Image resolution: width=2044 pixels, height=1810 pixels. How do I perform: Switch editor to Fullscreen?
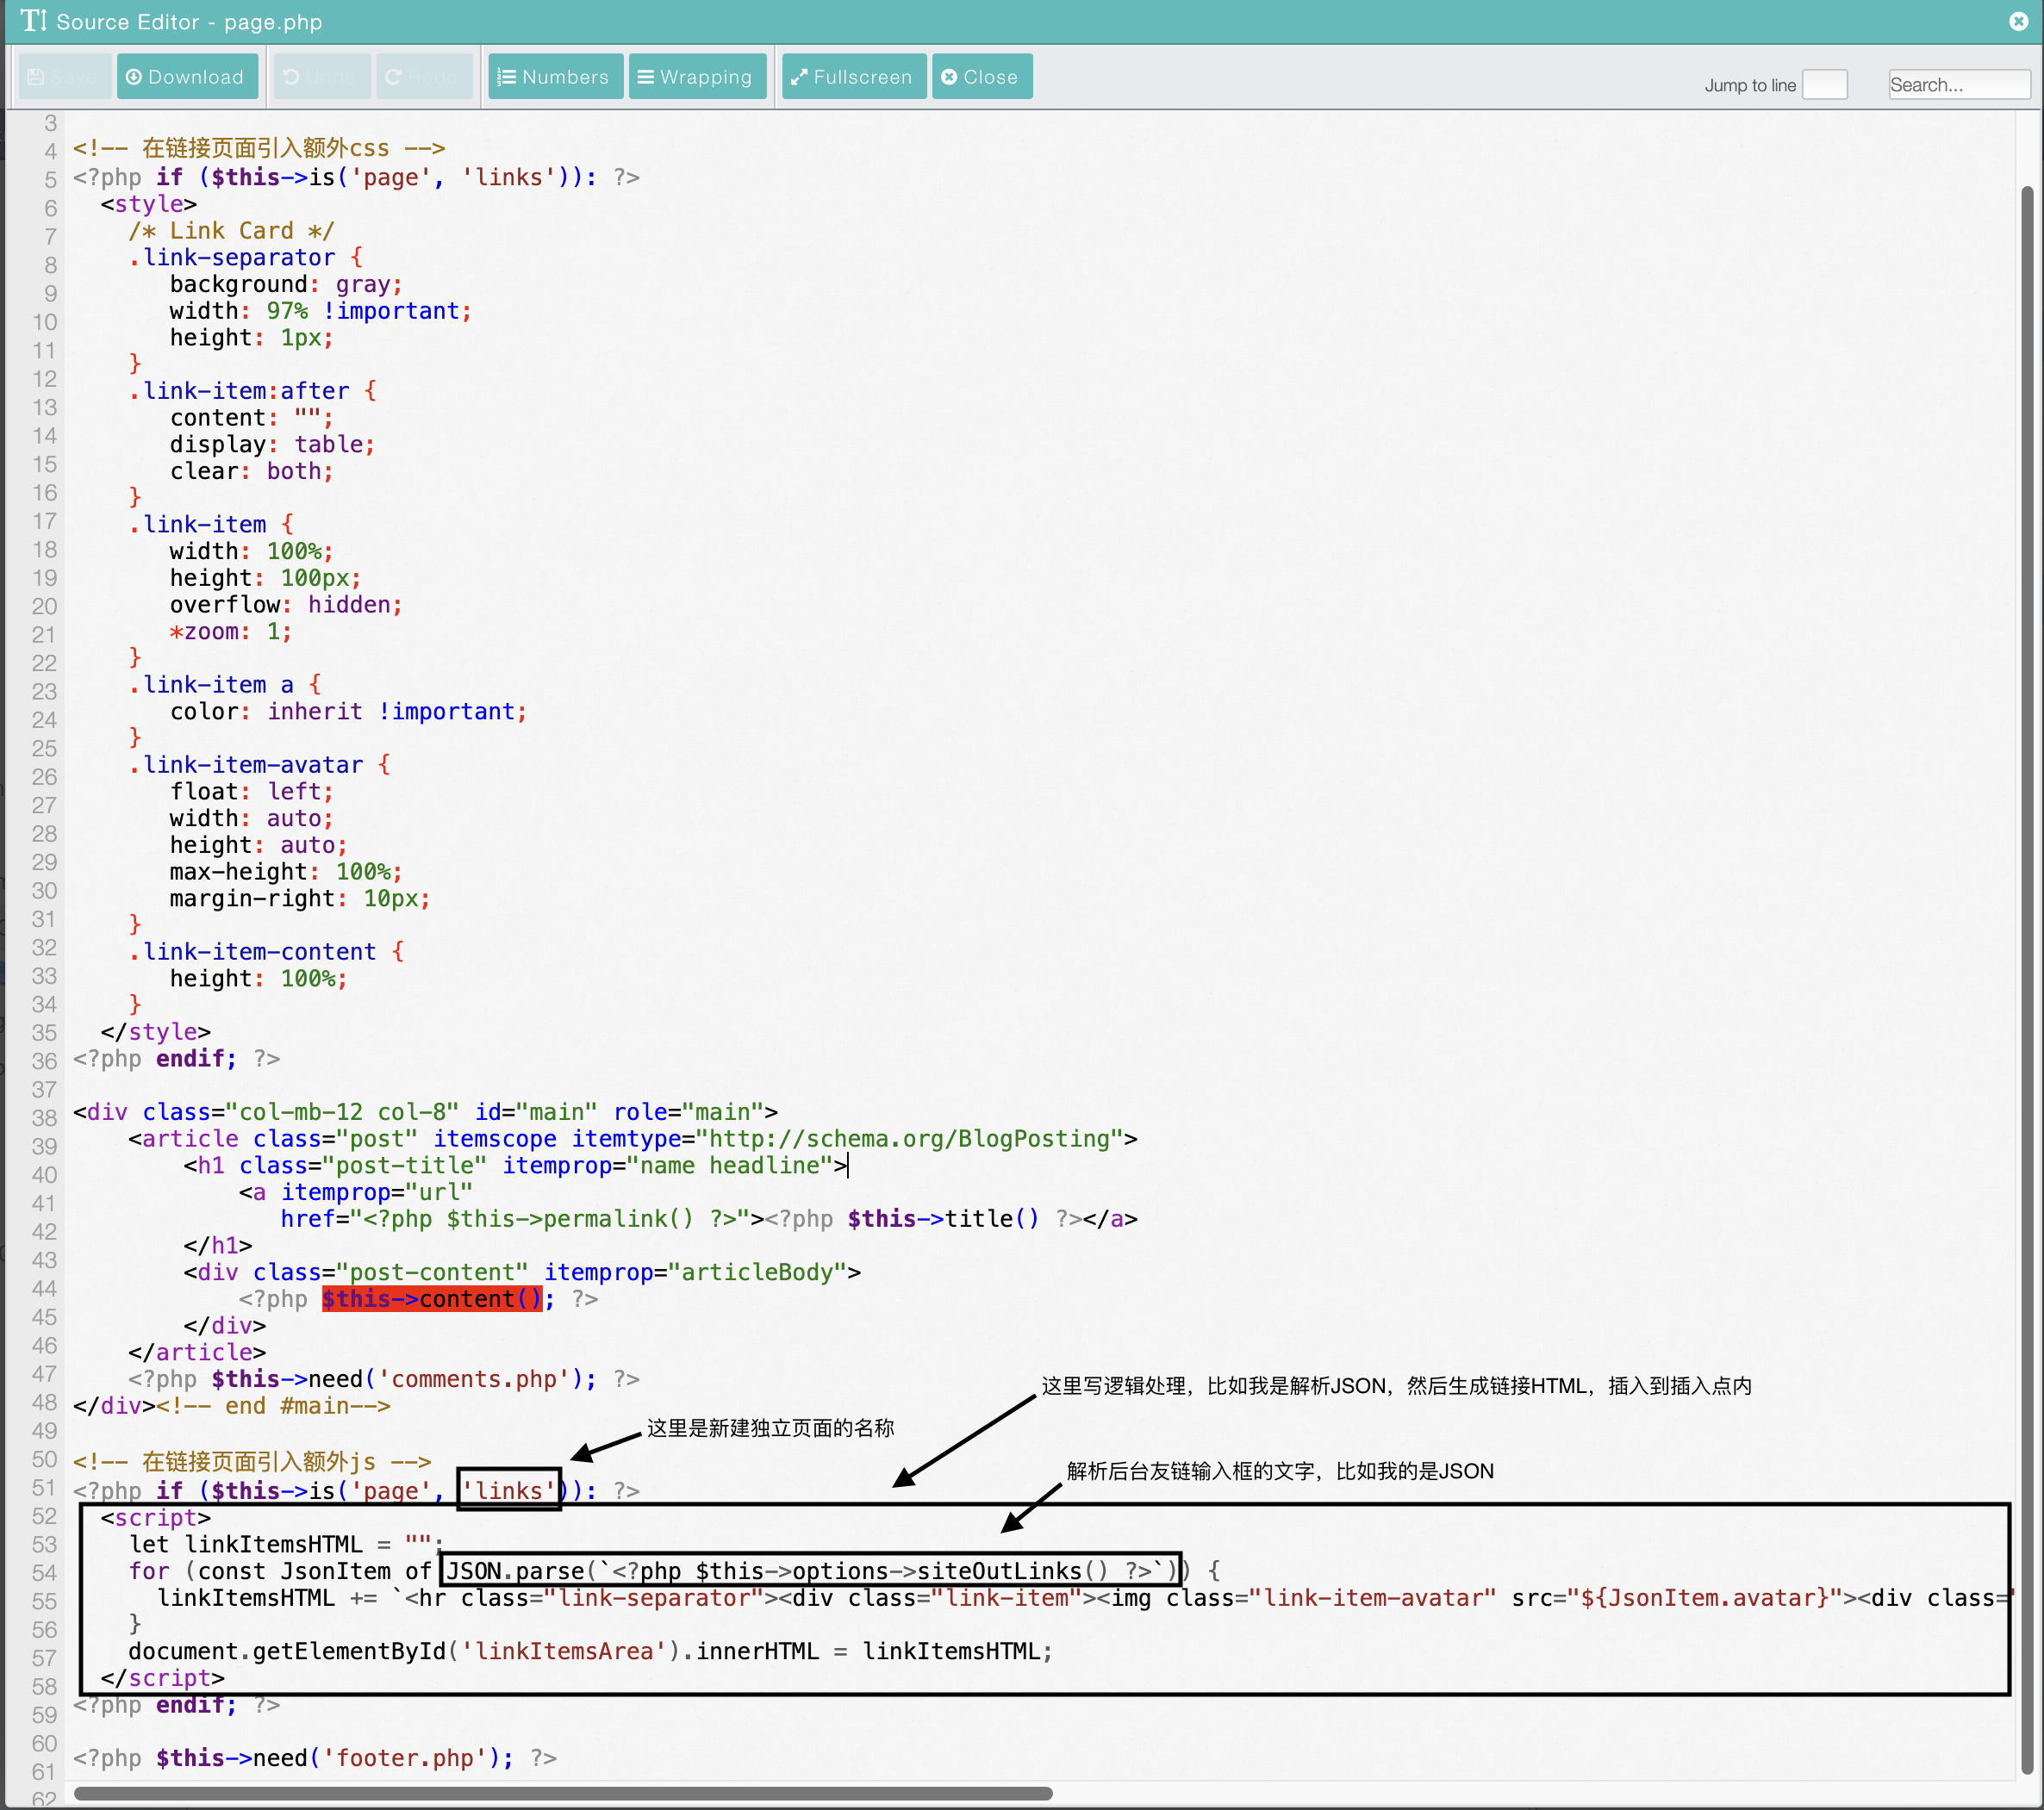tap(853, 77)
